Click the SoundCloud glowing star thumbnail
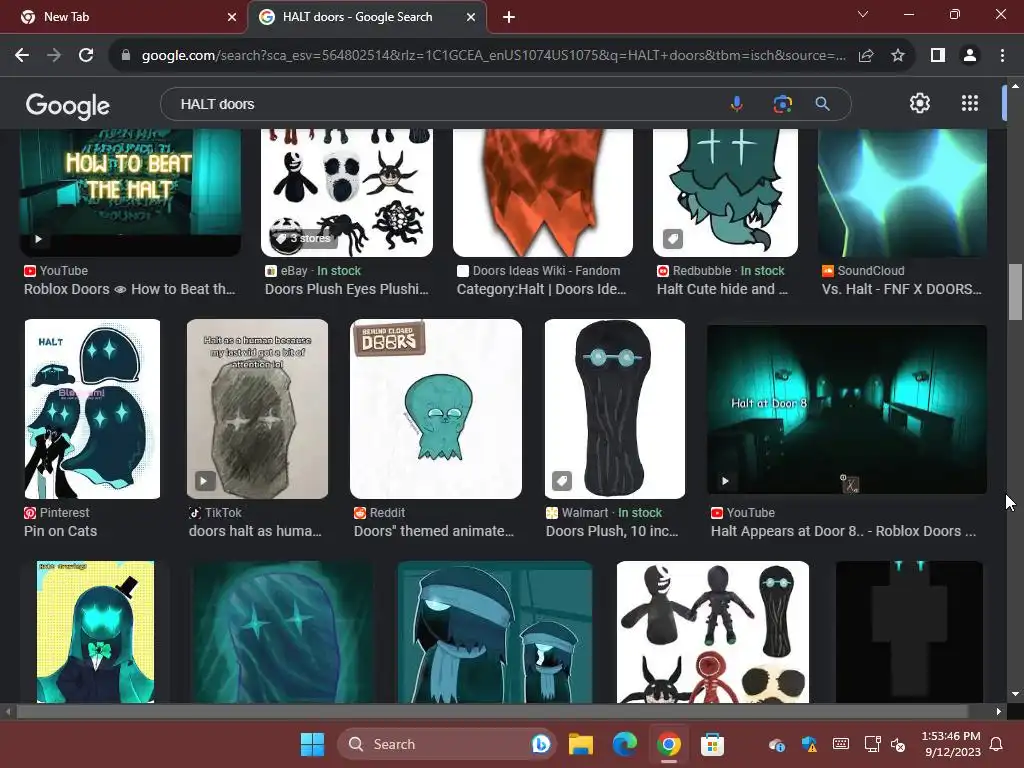The height and width of the screenshot is (768, 1024). coord(902,193)
